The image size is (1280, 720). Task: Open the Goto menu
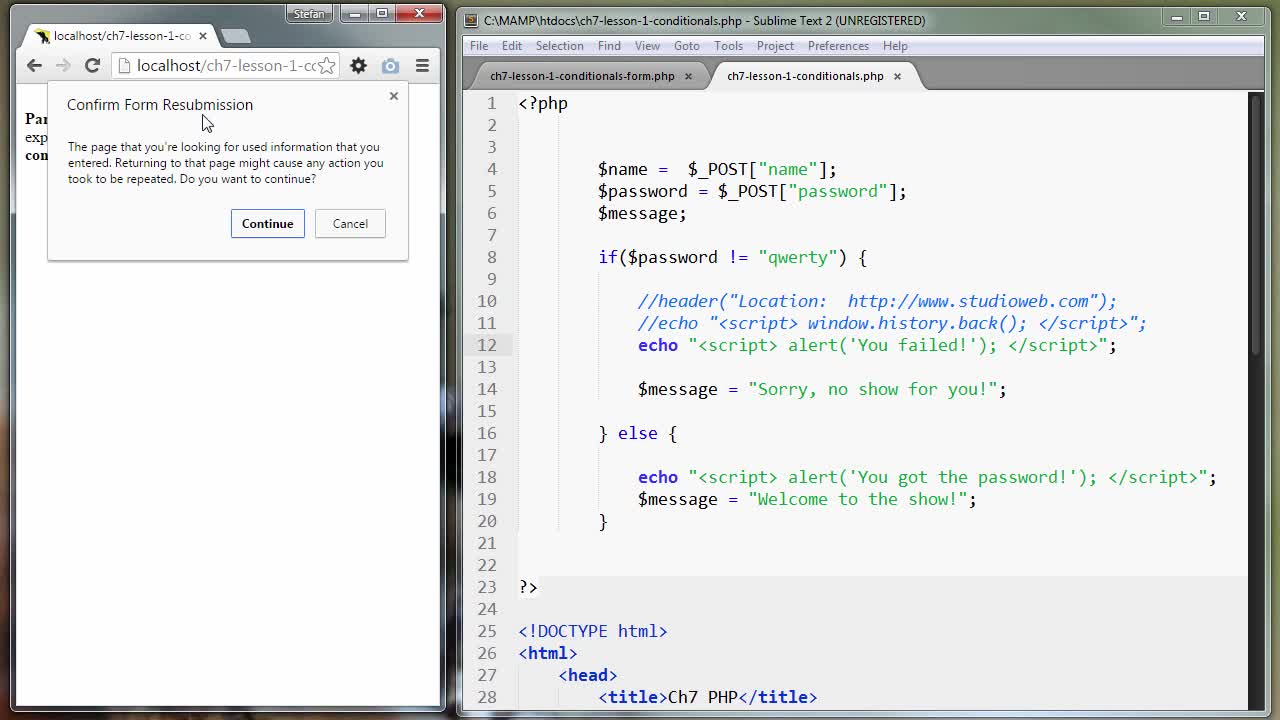pyautogui.click(x=687, y=46)
